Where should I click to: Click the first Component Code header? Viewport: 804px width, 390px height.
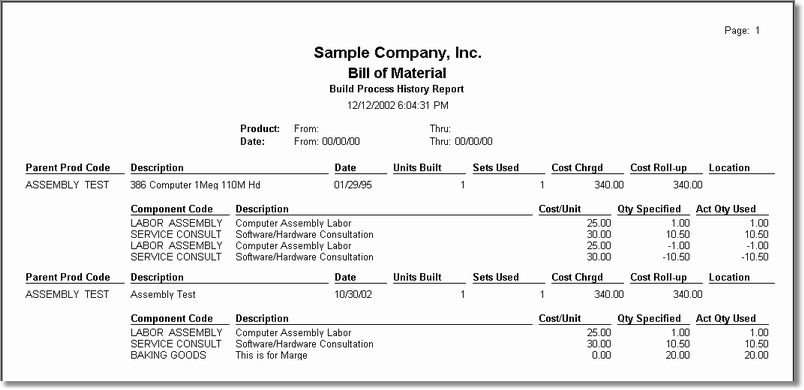(x=179, y=209)
